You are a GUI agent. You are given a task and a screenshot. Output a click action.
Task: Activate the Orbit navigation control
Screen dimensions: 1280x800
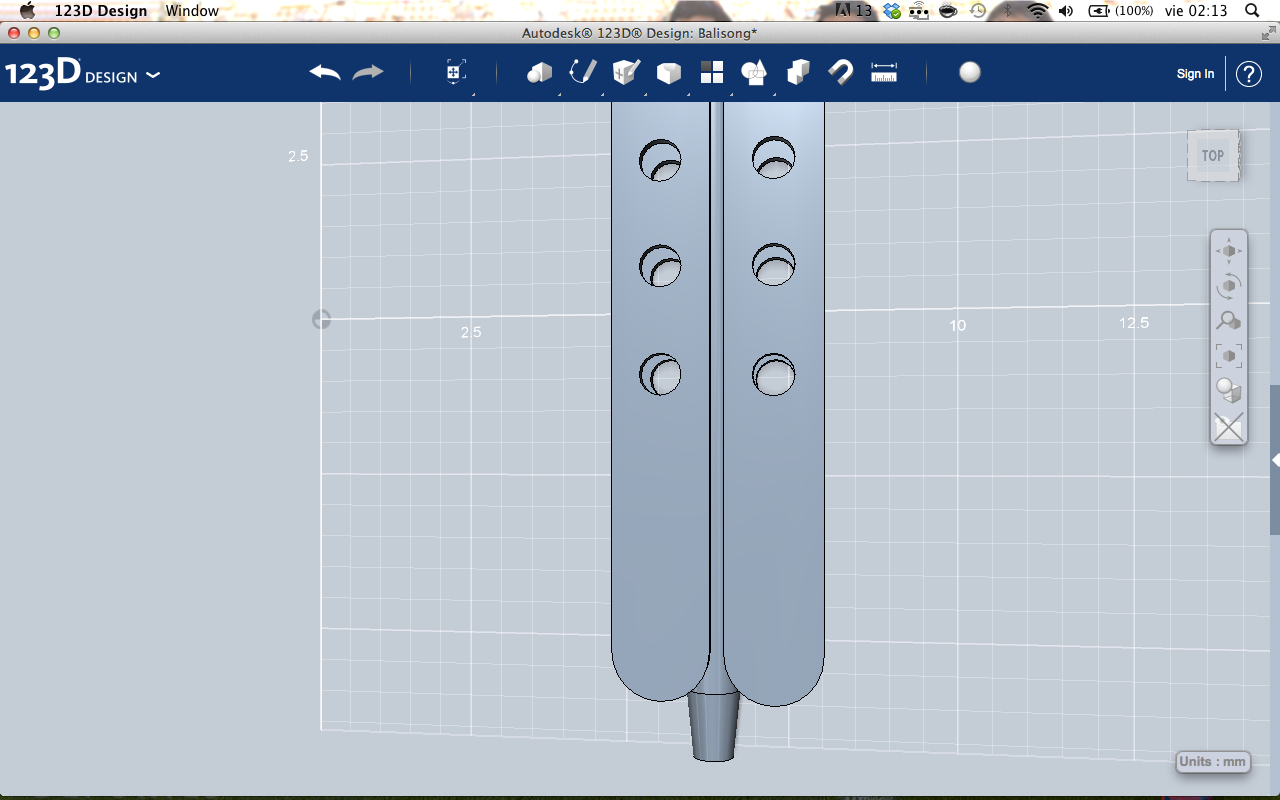point(1228,285)
